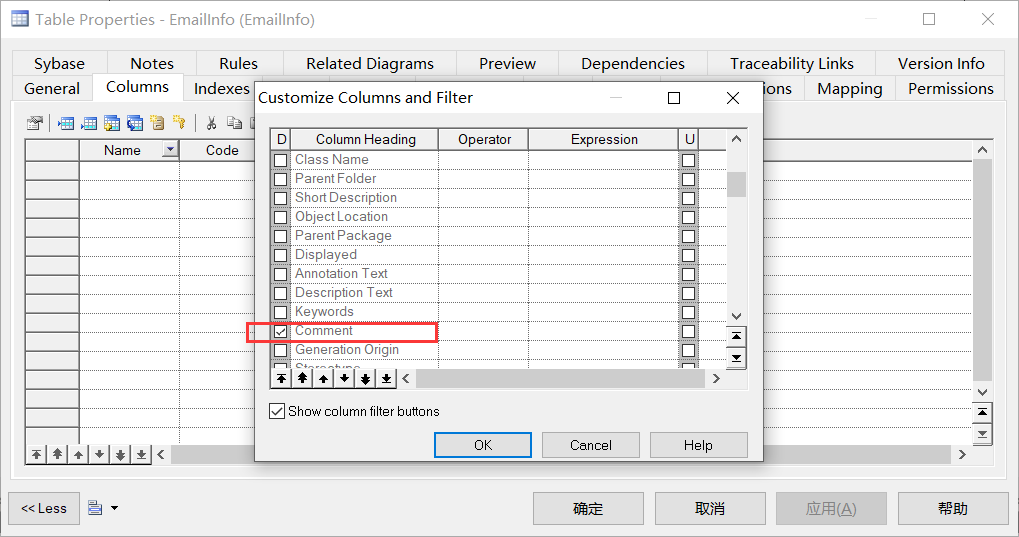Click OK in Customize Columns dialog
1019x537 pixels.
click(x=483, y=445)
